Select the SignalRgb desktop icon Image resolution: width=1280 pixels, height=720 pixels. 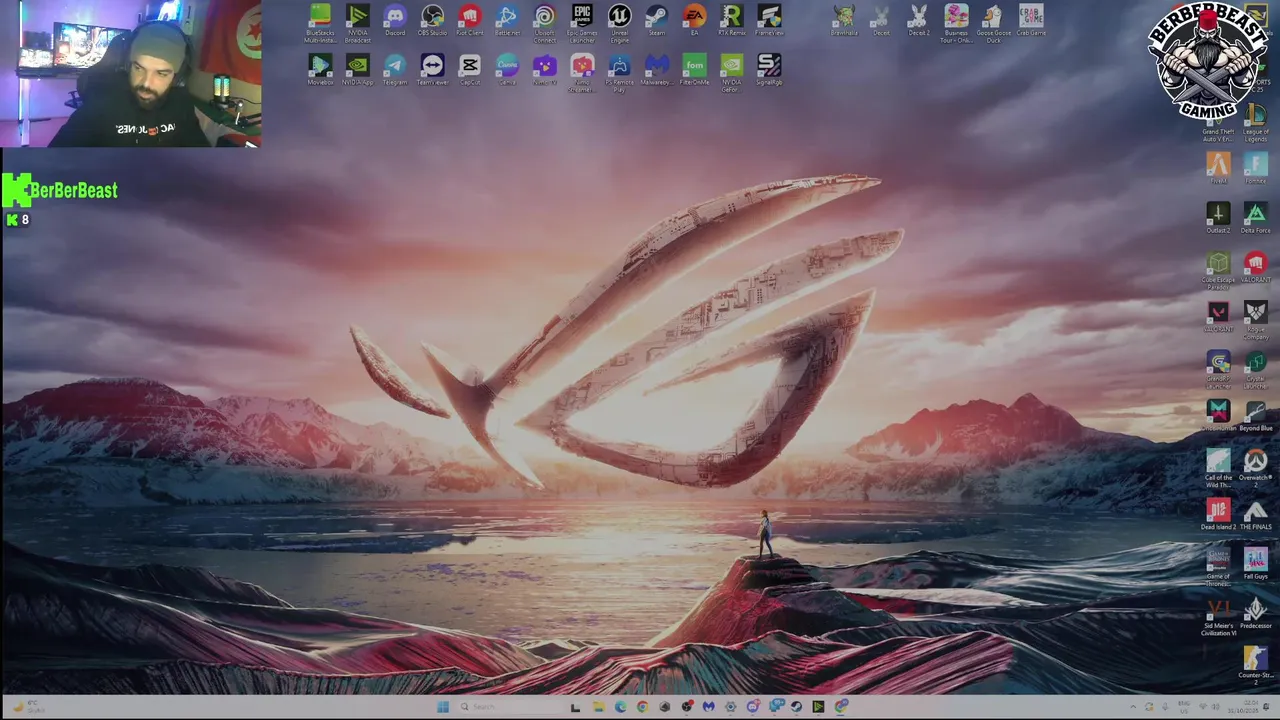point(769,70)
